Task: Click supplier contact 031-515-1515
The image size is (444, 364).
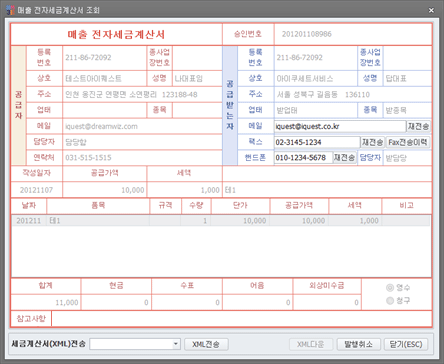Action: (88, 158)
